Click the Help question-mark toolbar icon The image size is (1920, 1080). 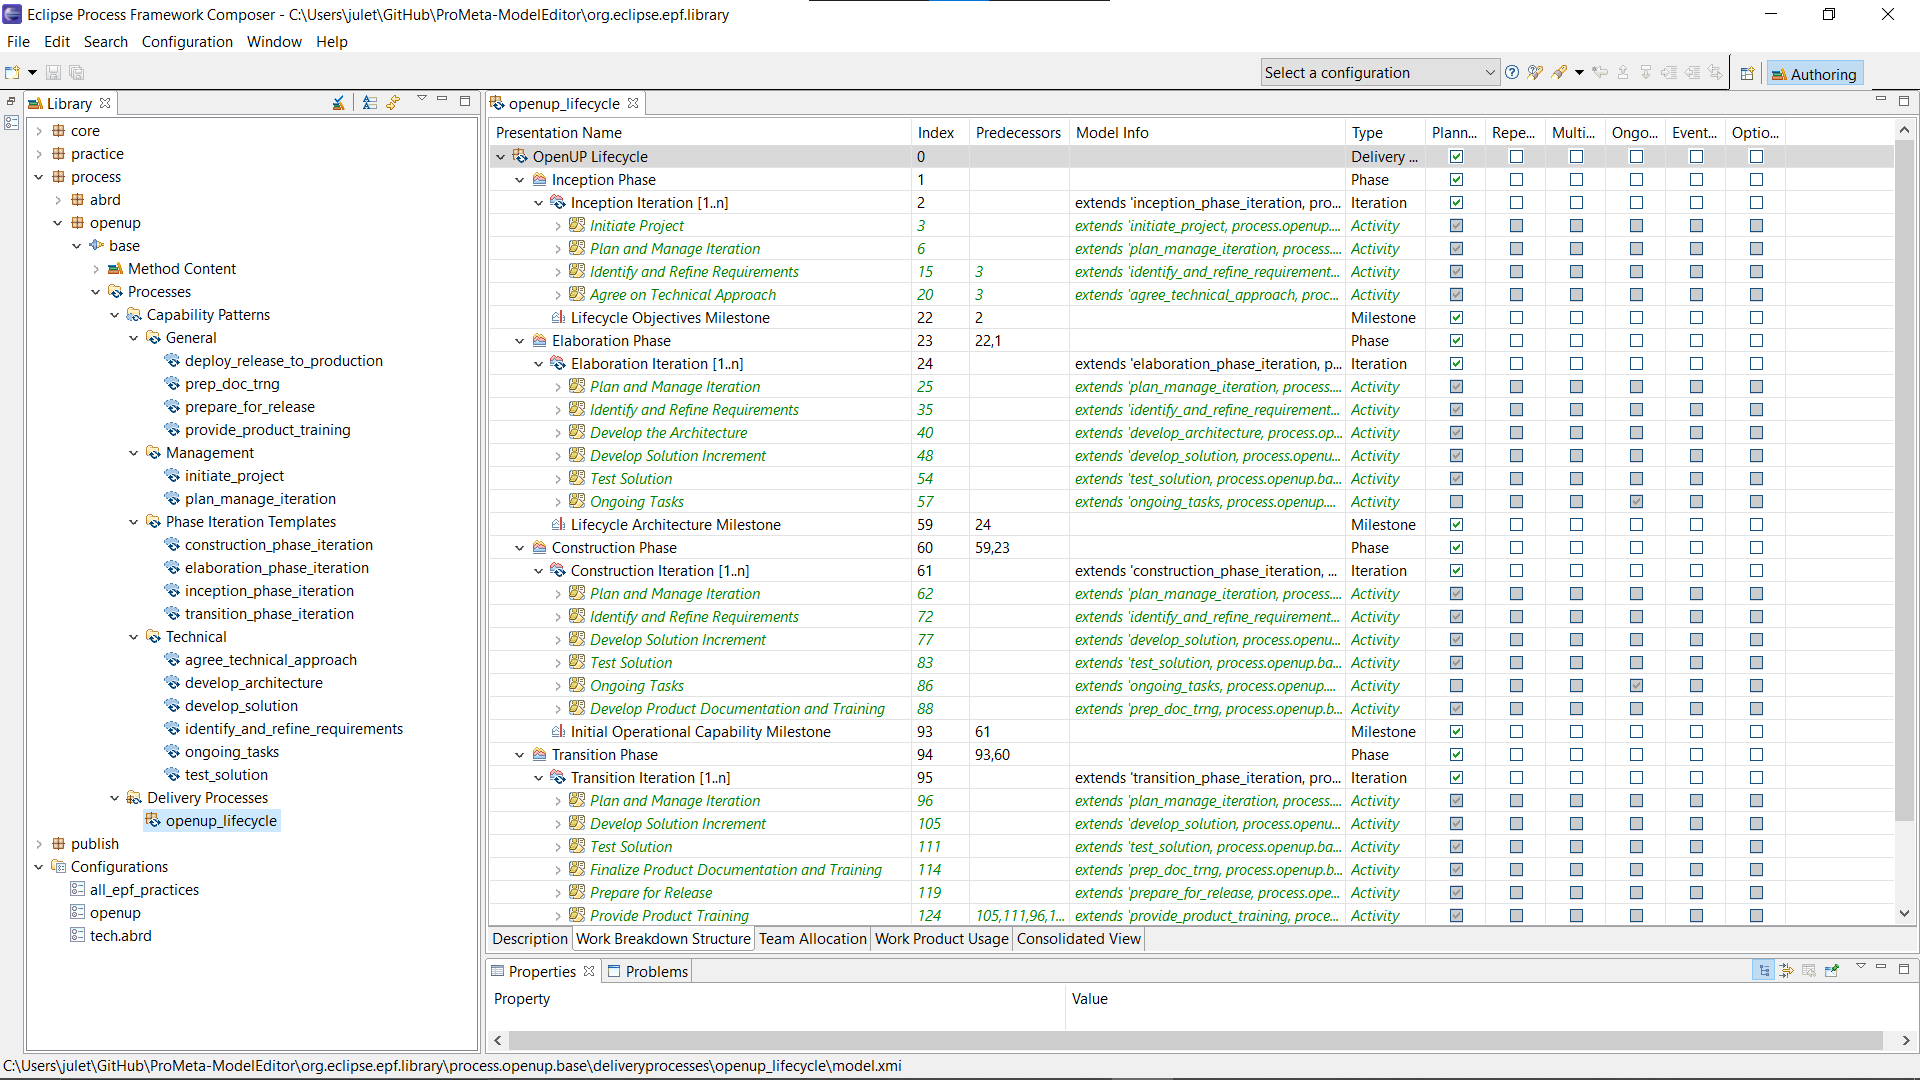pyautogui.click(x=1512, y=73)
